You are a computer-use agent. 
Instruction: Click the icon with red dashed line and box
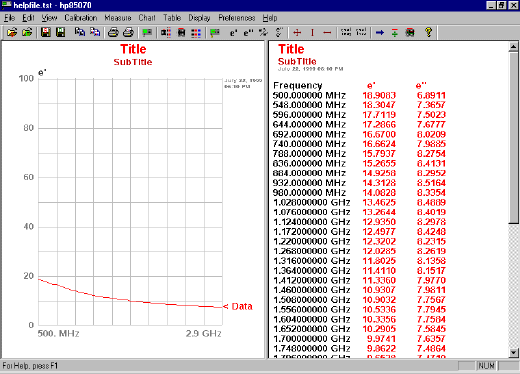coord(166,32)
